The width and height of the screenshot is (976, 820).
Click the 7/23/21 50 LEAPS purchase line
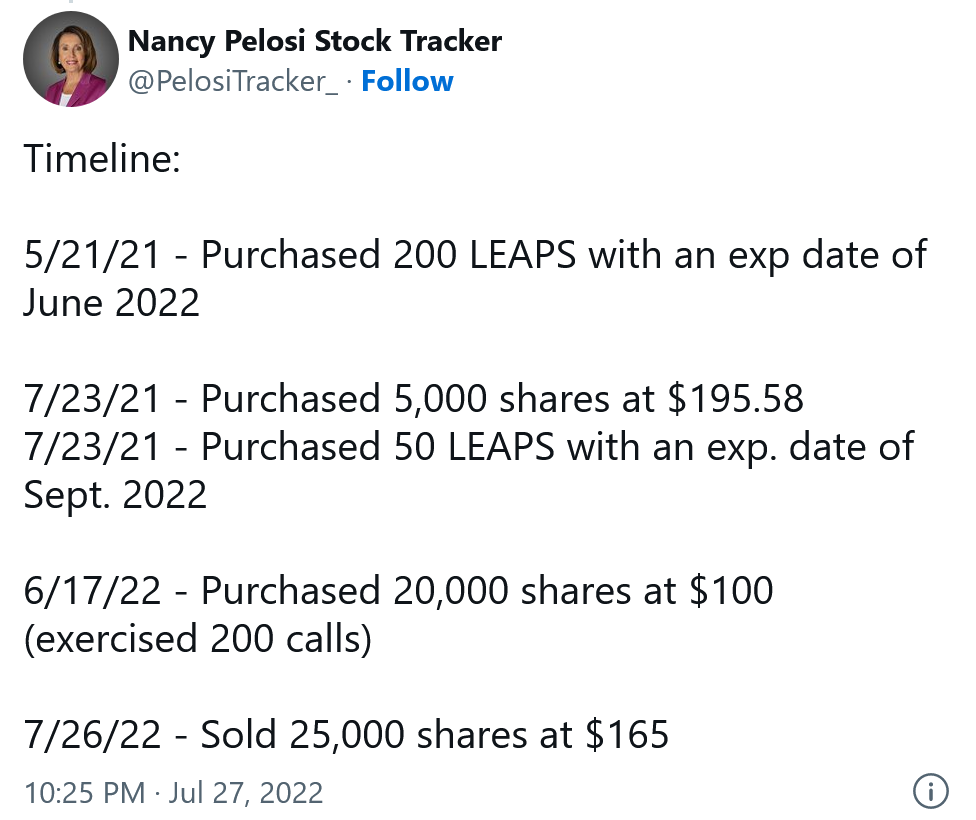click(x=468, y=446)
